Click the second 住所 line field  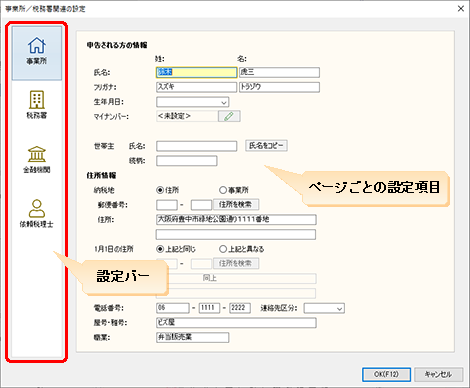[x=236, y=234]
